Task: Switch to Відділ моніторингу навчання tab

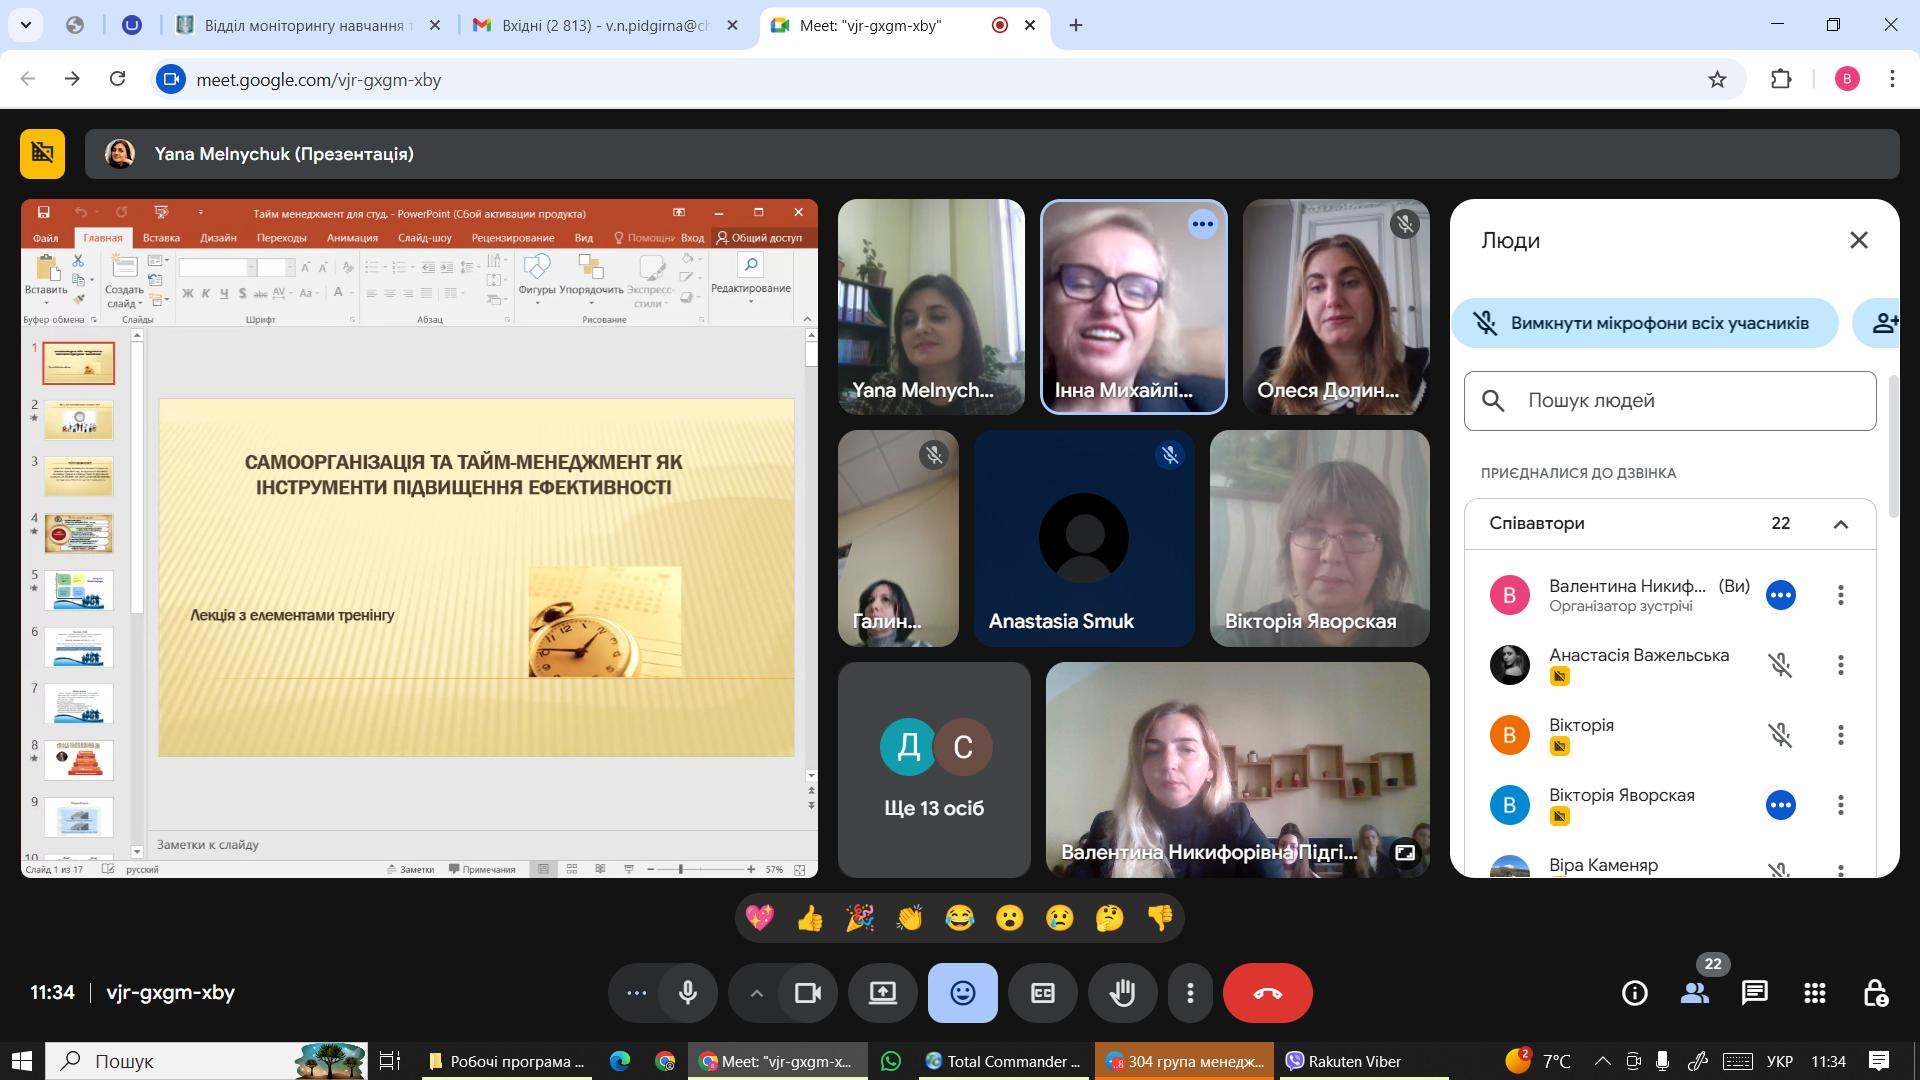Action: [x=305, y=26]
